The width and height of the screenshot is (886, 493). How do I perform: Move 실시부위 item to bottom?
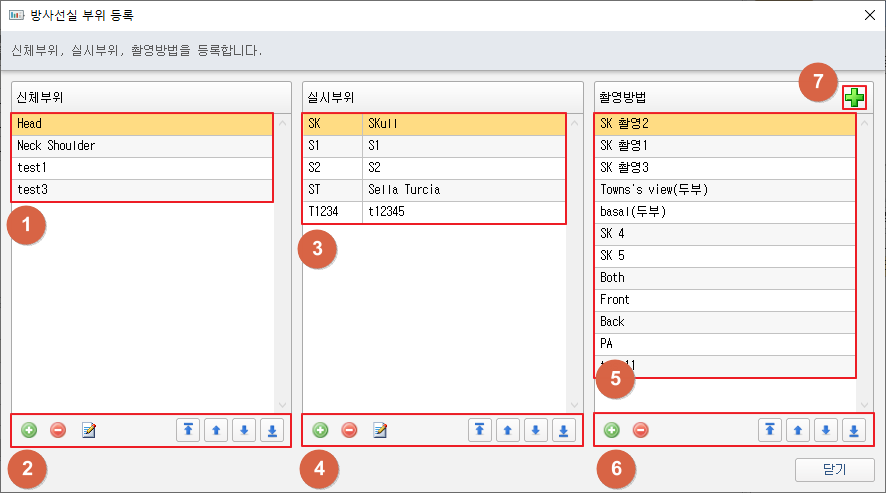[x=564, y=430]
